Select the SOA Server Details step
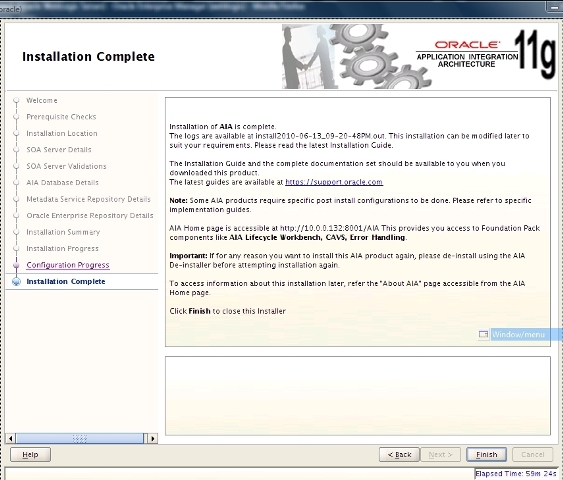This screenshot has width=563, height=480. point(59,150)
